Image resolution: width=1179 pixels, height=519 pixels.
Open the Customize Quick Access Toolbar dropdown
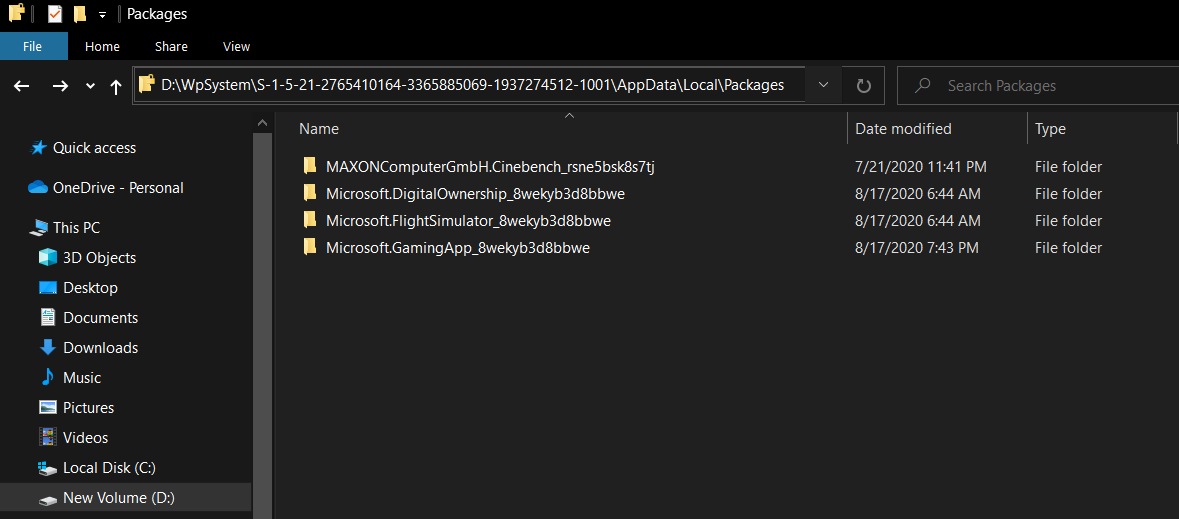click(102, 14)
